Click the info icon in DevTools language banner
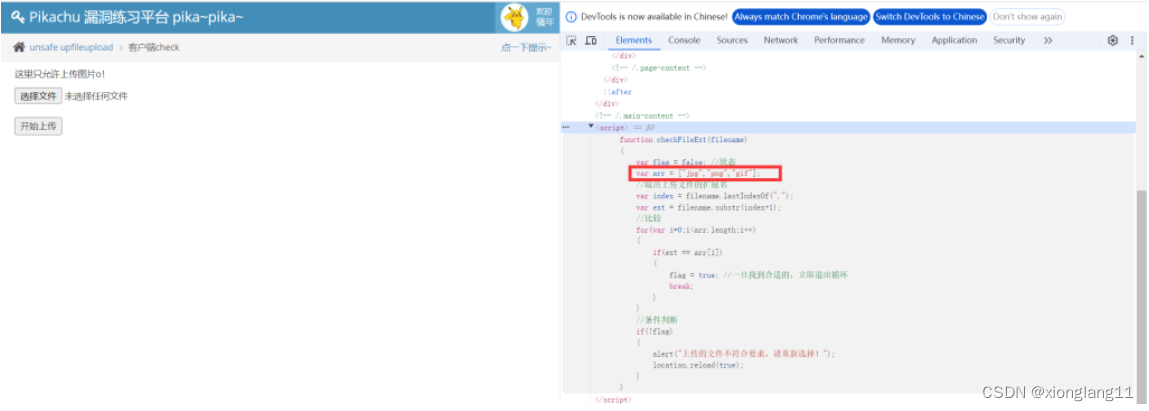Image resolution: width=1149 pixels, height=411 pixels. pos(572,17)
